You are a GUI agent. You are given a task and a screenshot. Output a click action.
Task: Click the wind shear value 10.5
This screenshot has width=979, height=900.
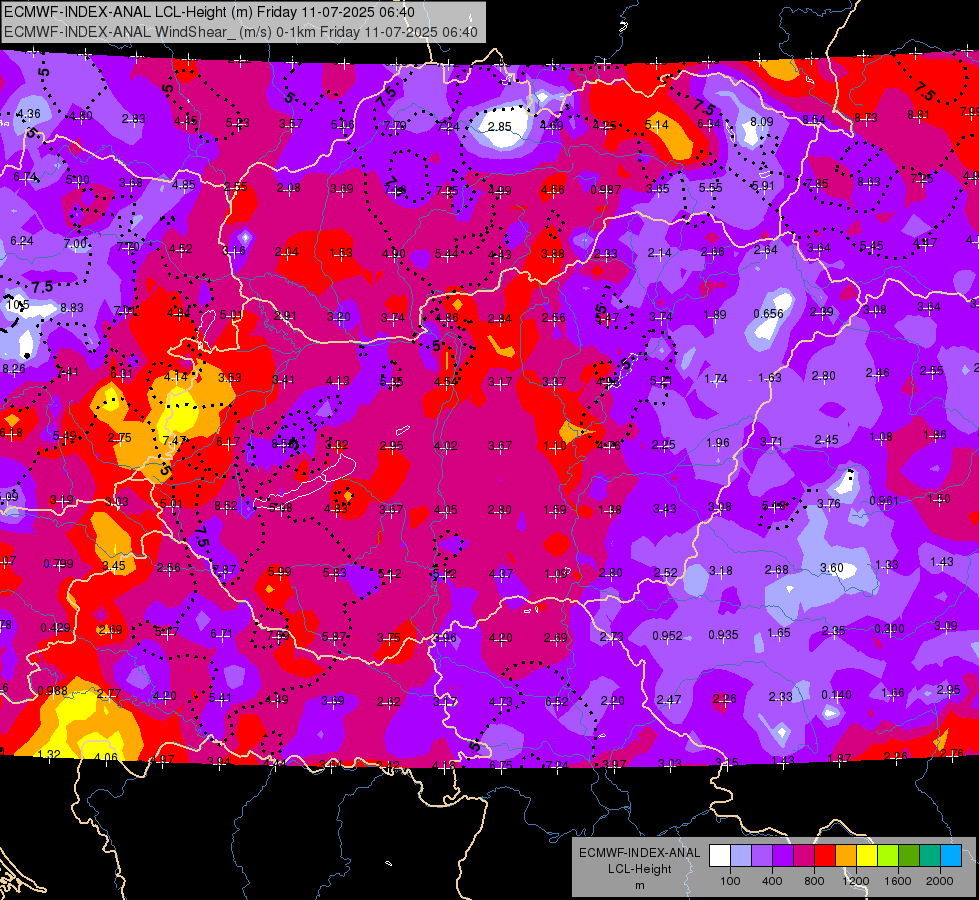(x=17, y=305)
